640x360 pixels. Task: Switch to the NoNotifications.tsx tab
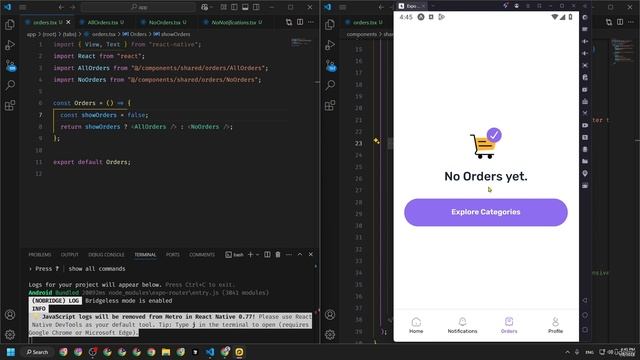point(234,22)
